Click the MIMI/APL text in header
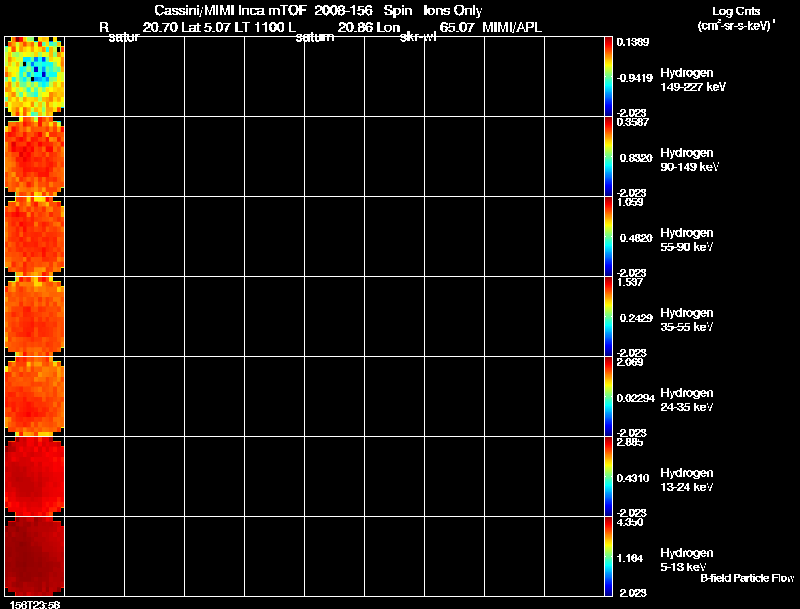The width and height of the screenshot is (800, 609). [x=512, y=27]
